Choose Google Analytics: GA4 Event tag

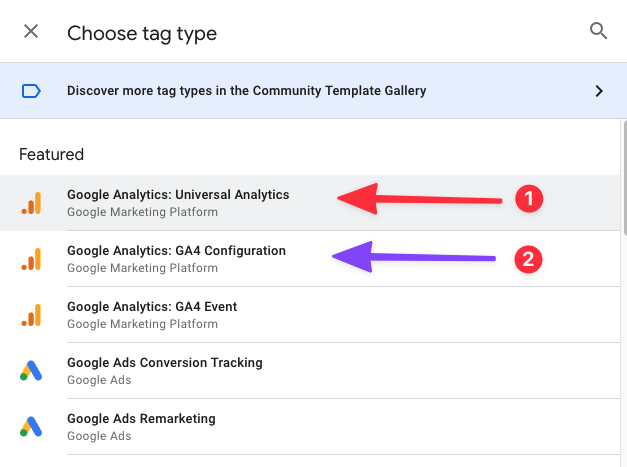[310, 315]
